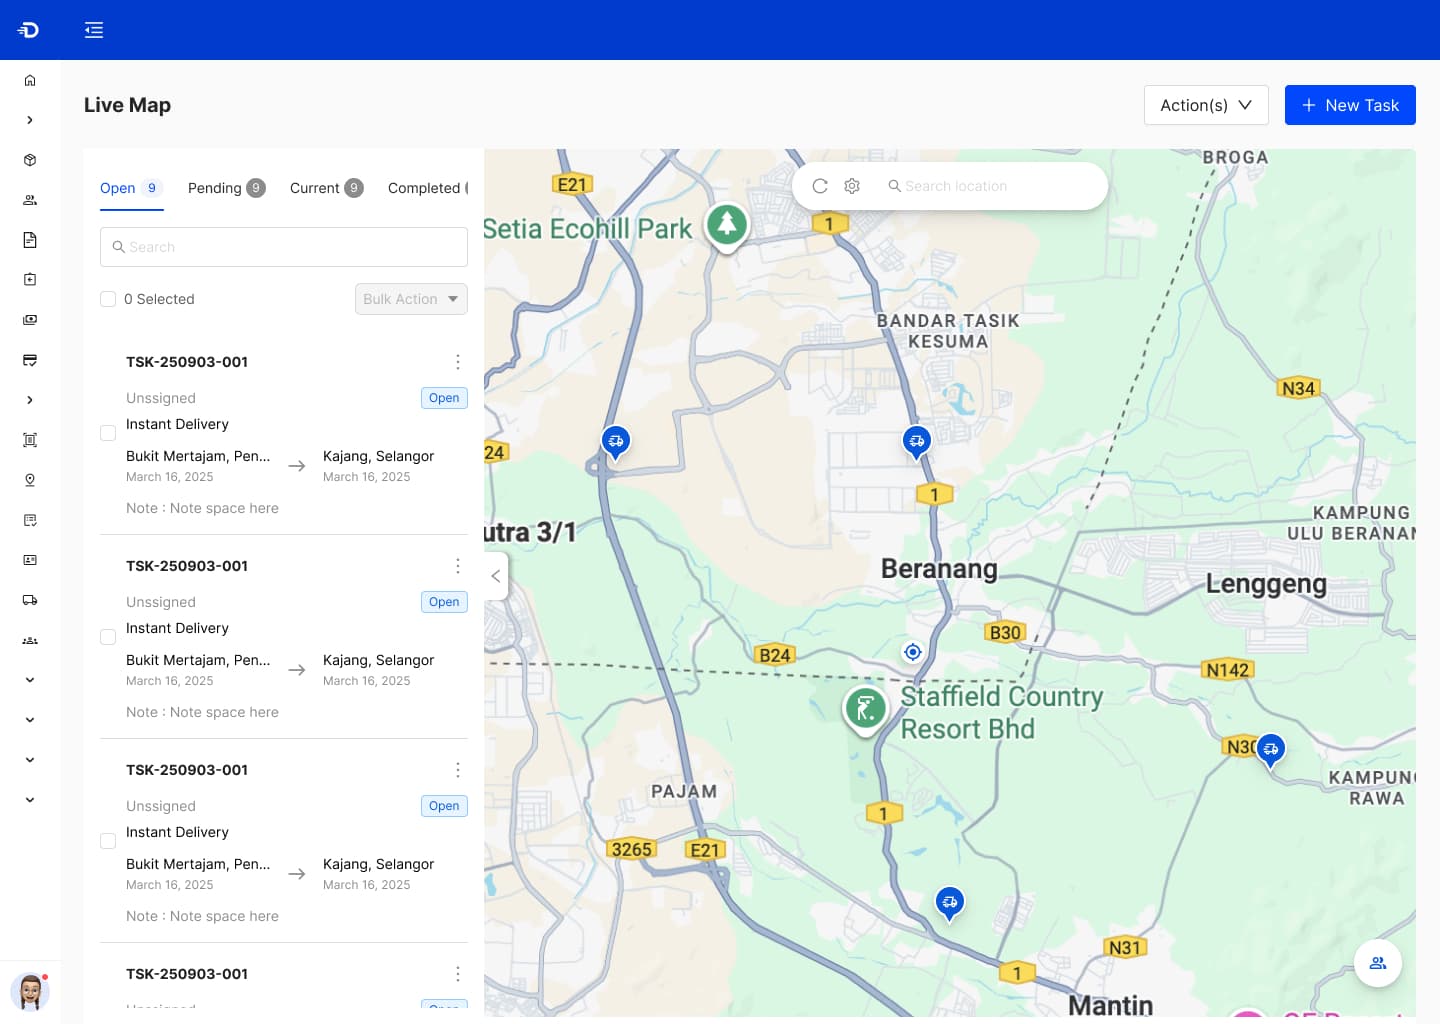
Task: Switch to the Current tab
Action: coord(327,188)
